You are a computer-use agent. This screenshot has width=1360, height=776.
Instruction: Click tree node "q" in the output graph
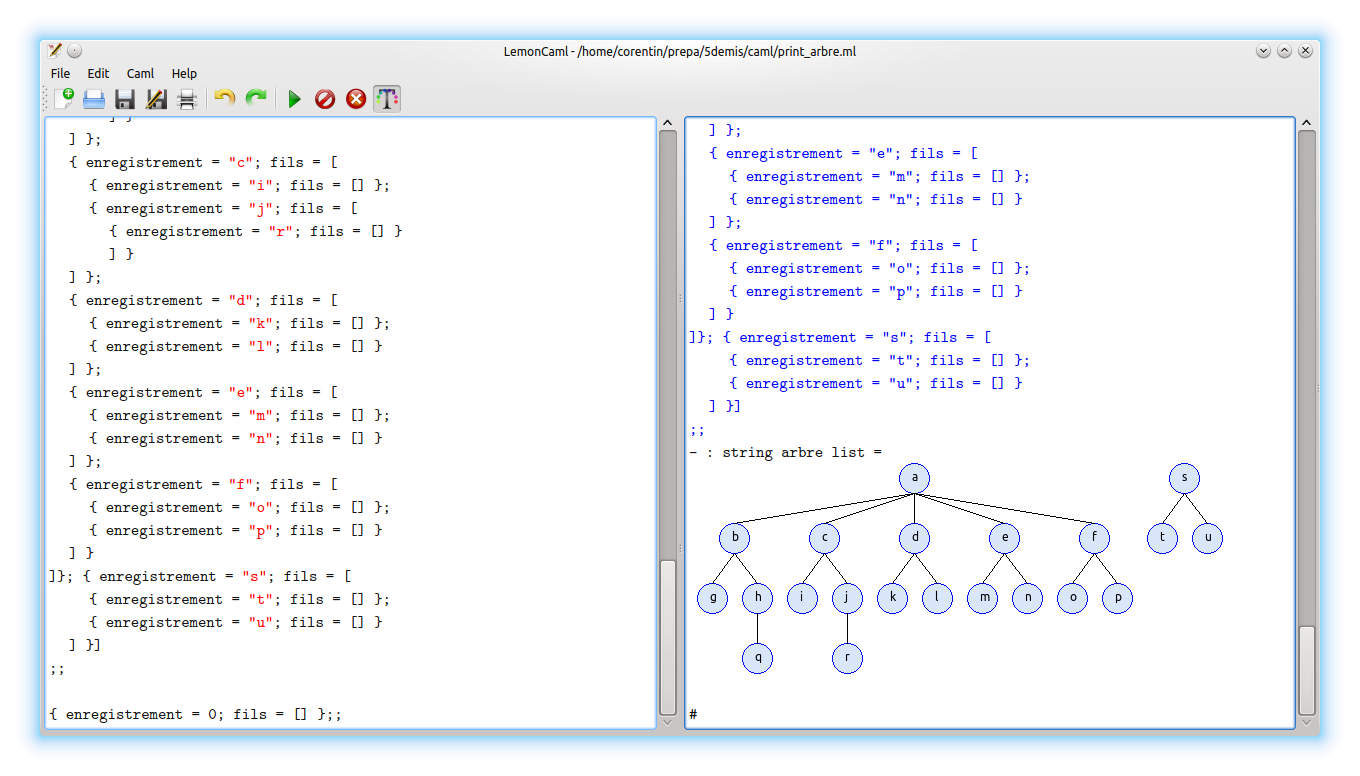pyautogui.click(x=757, y=658)
